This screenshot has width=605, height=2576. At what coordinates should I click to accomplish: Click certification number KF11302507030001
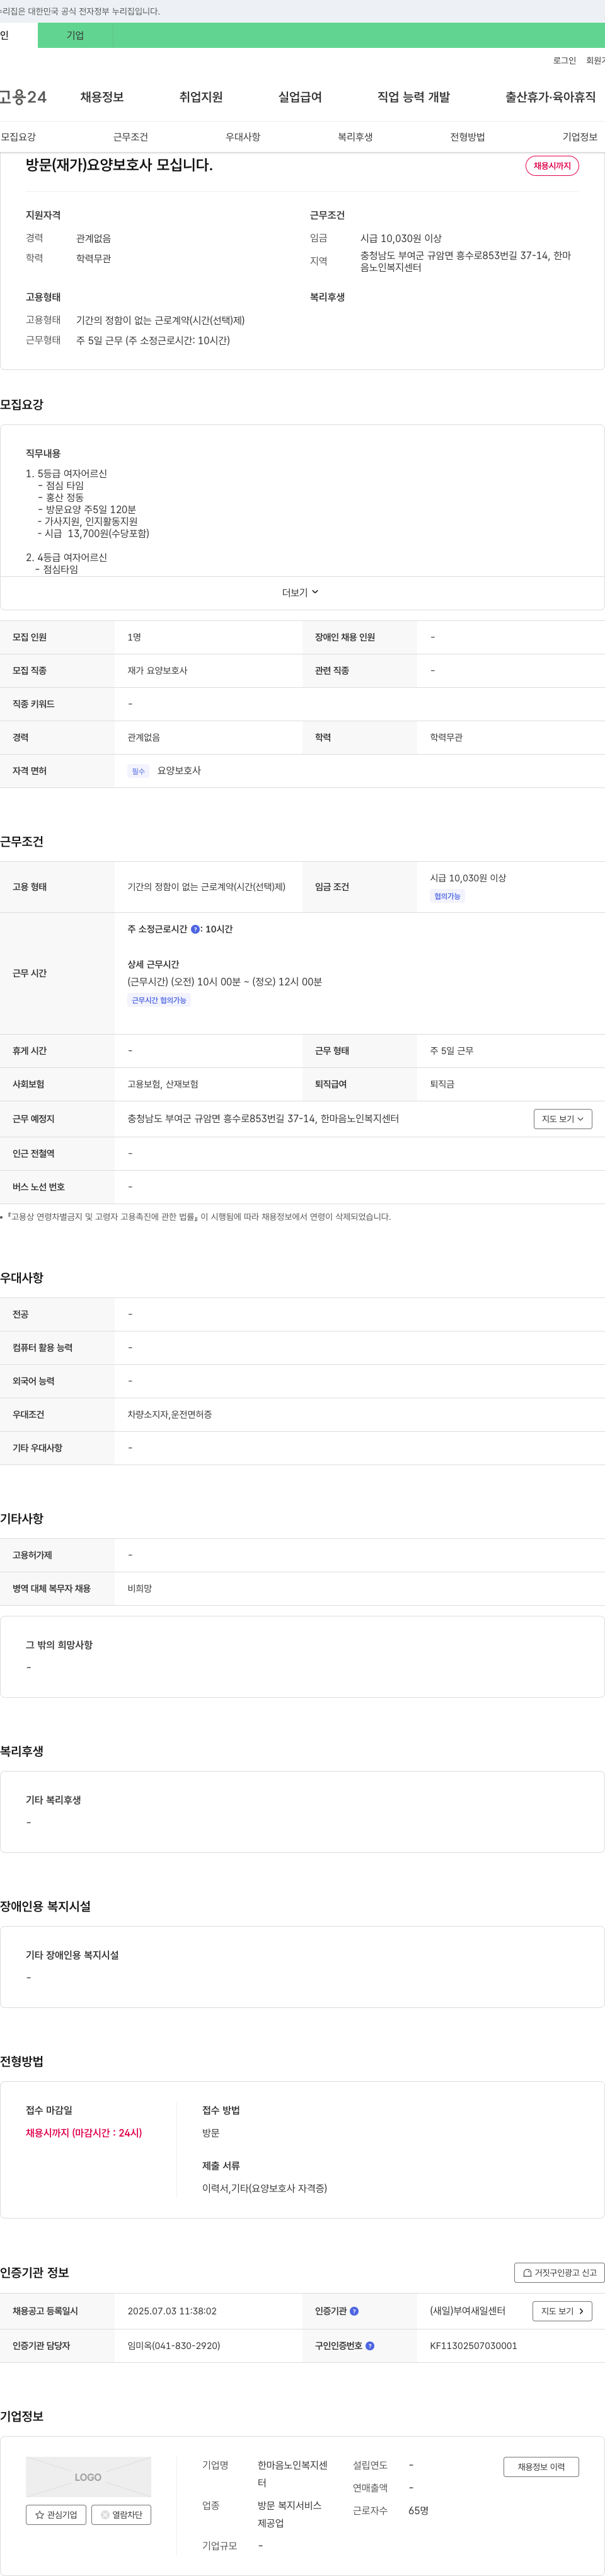pyautogui.click(x=473, y=2345)
